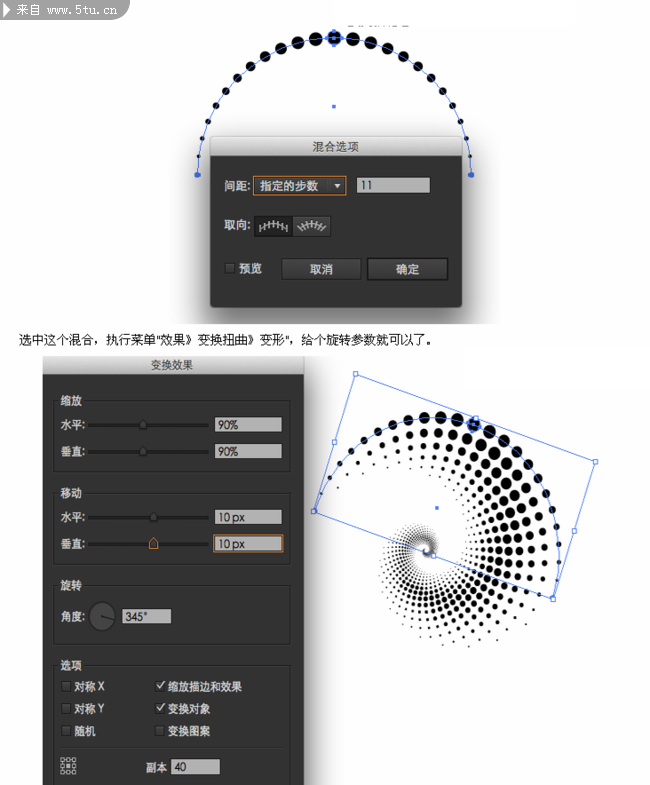
Task: Click the anchor point at arc top
Action: click(x=334, y=37)
